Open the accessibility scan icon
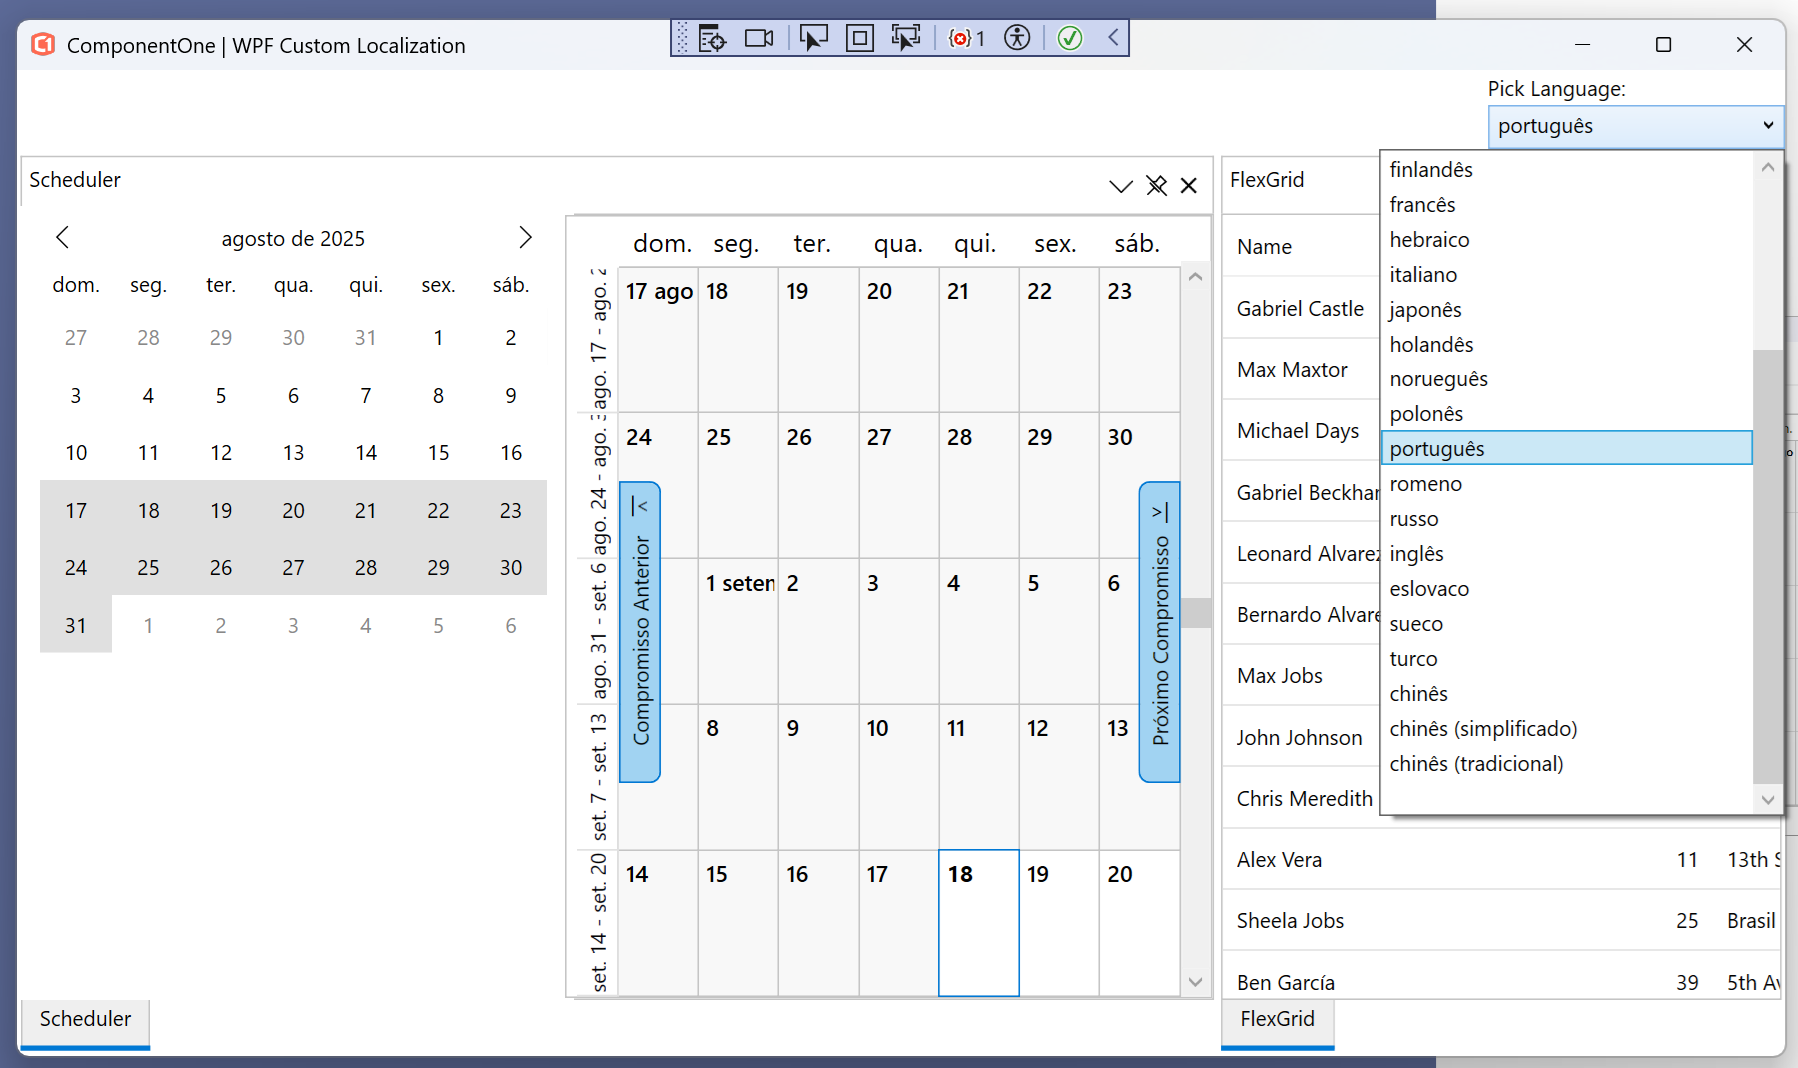1798x1068 pixels. point(1017,39)
